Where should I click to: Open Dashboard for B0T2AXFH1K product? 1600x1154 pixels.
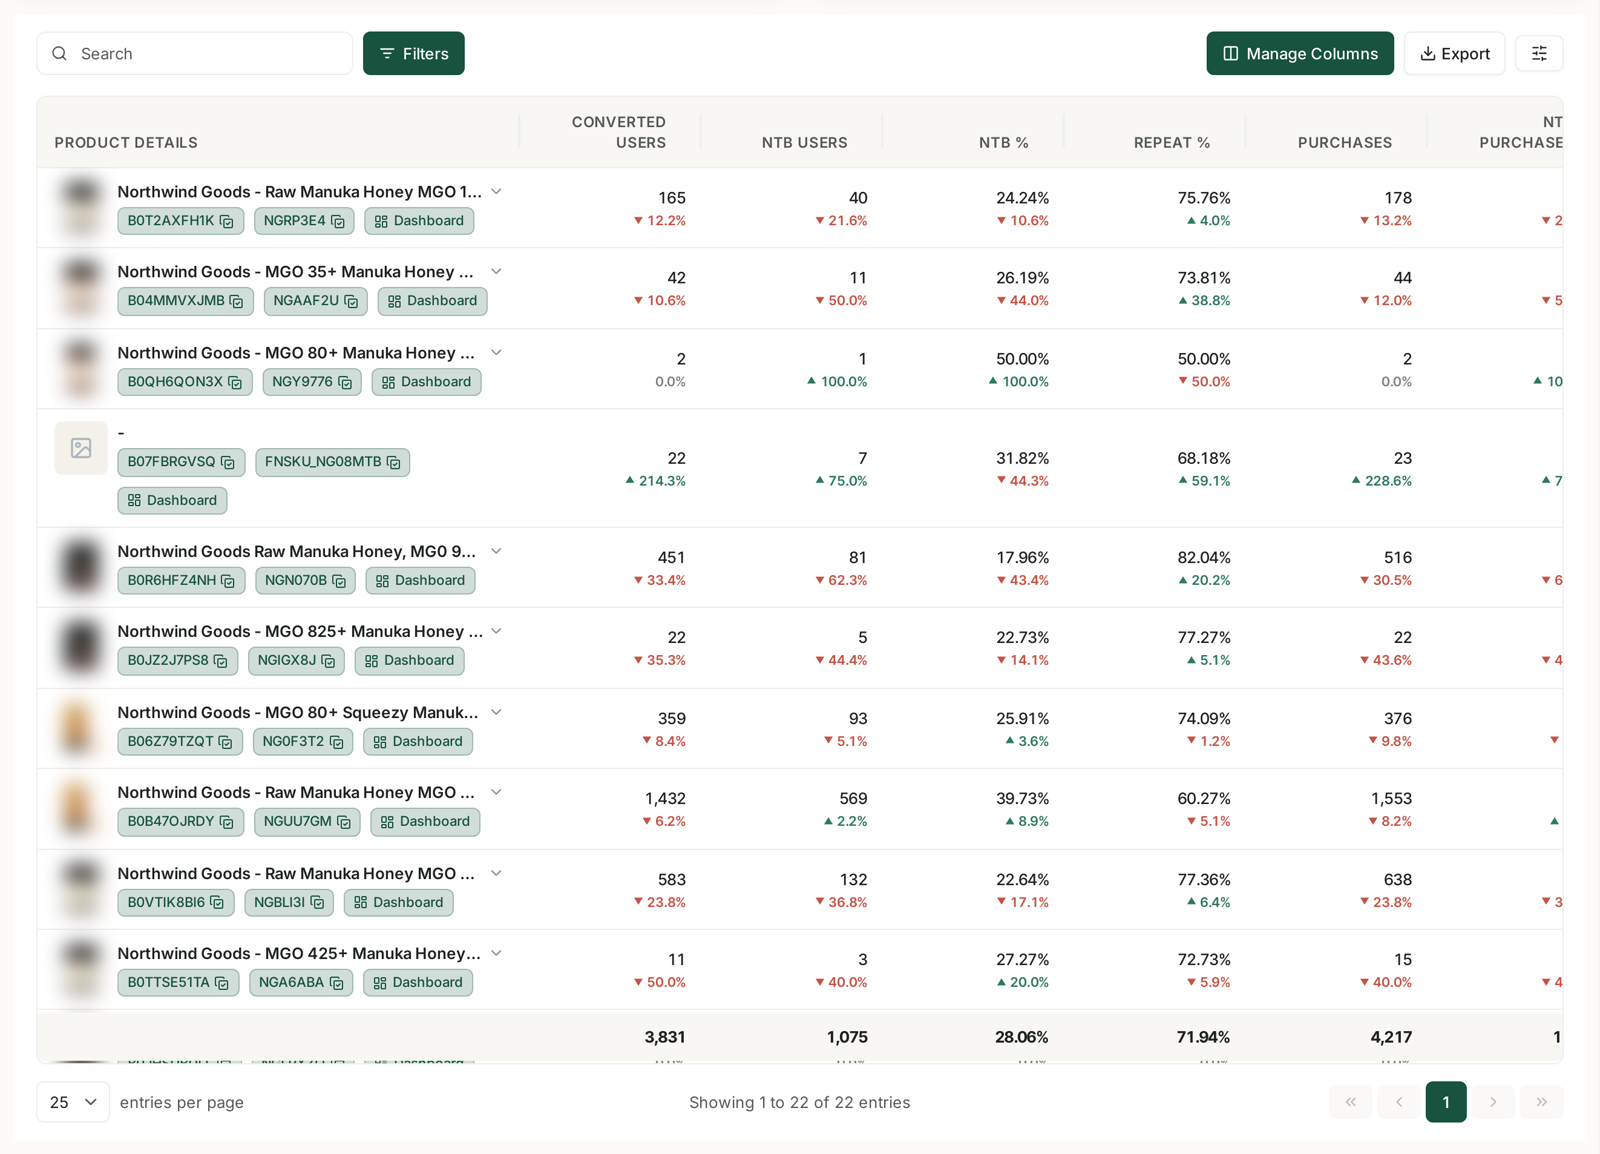(419, 221)
